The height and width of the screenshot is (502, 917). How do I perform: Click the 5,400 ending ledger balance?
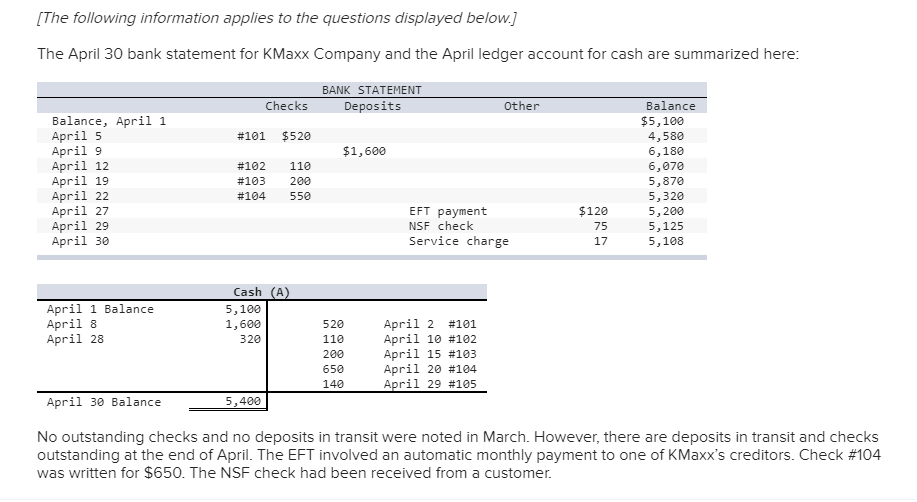pyautogui.click(x=243, y=401)
